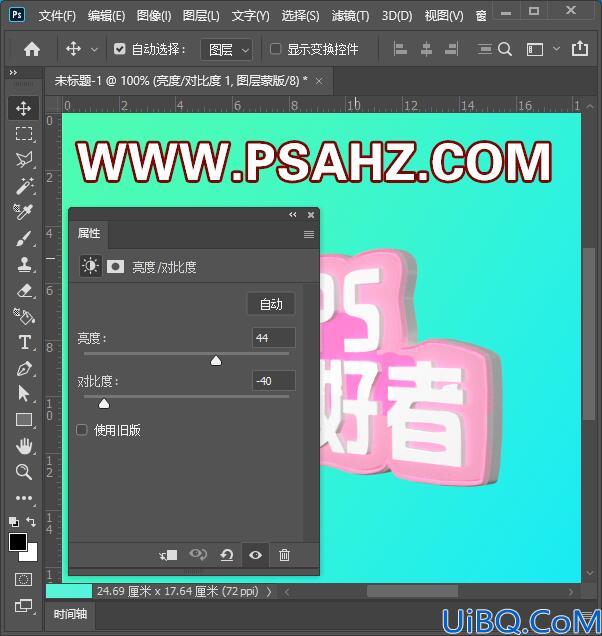Open the 图层(L) menu

pos(201,16)
